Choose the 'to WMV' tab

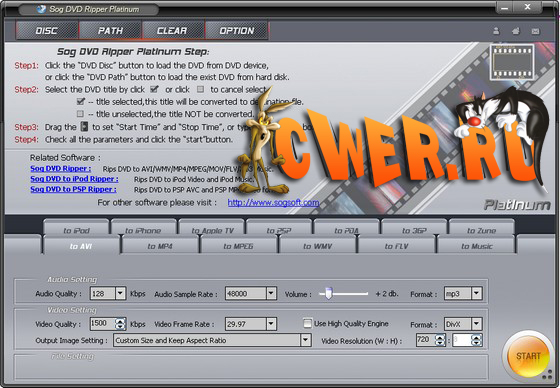pos(318,246)
